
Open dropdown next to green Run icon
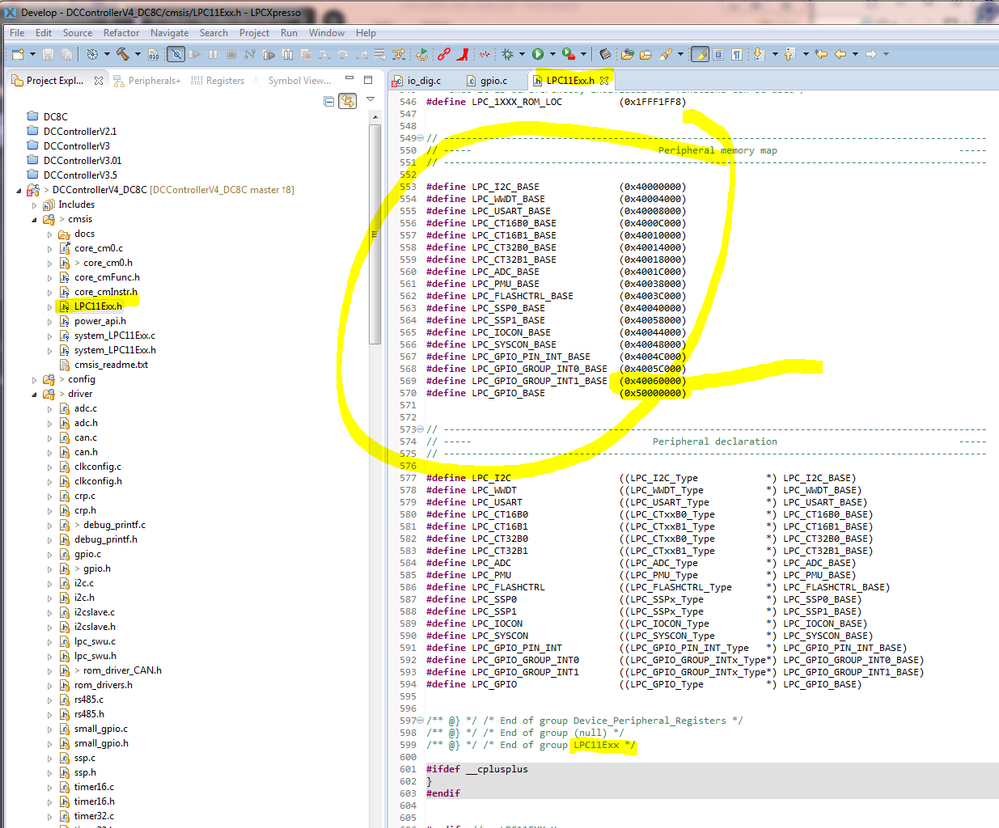tap(552, 54)
